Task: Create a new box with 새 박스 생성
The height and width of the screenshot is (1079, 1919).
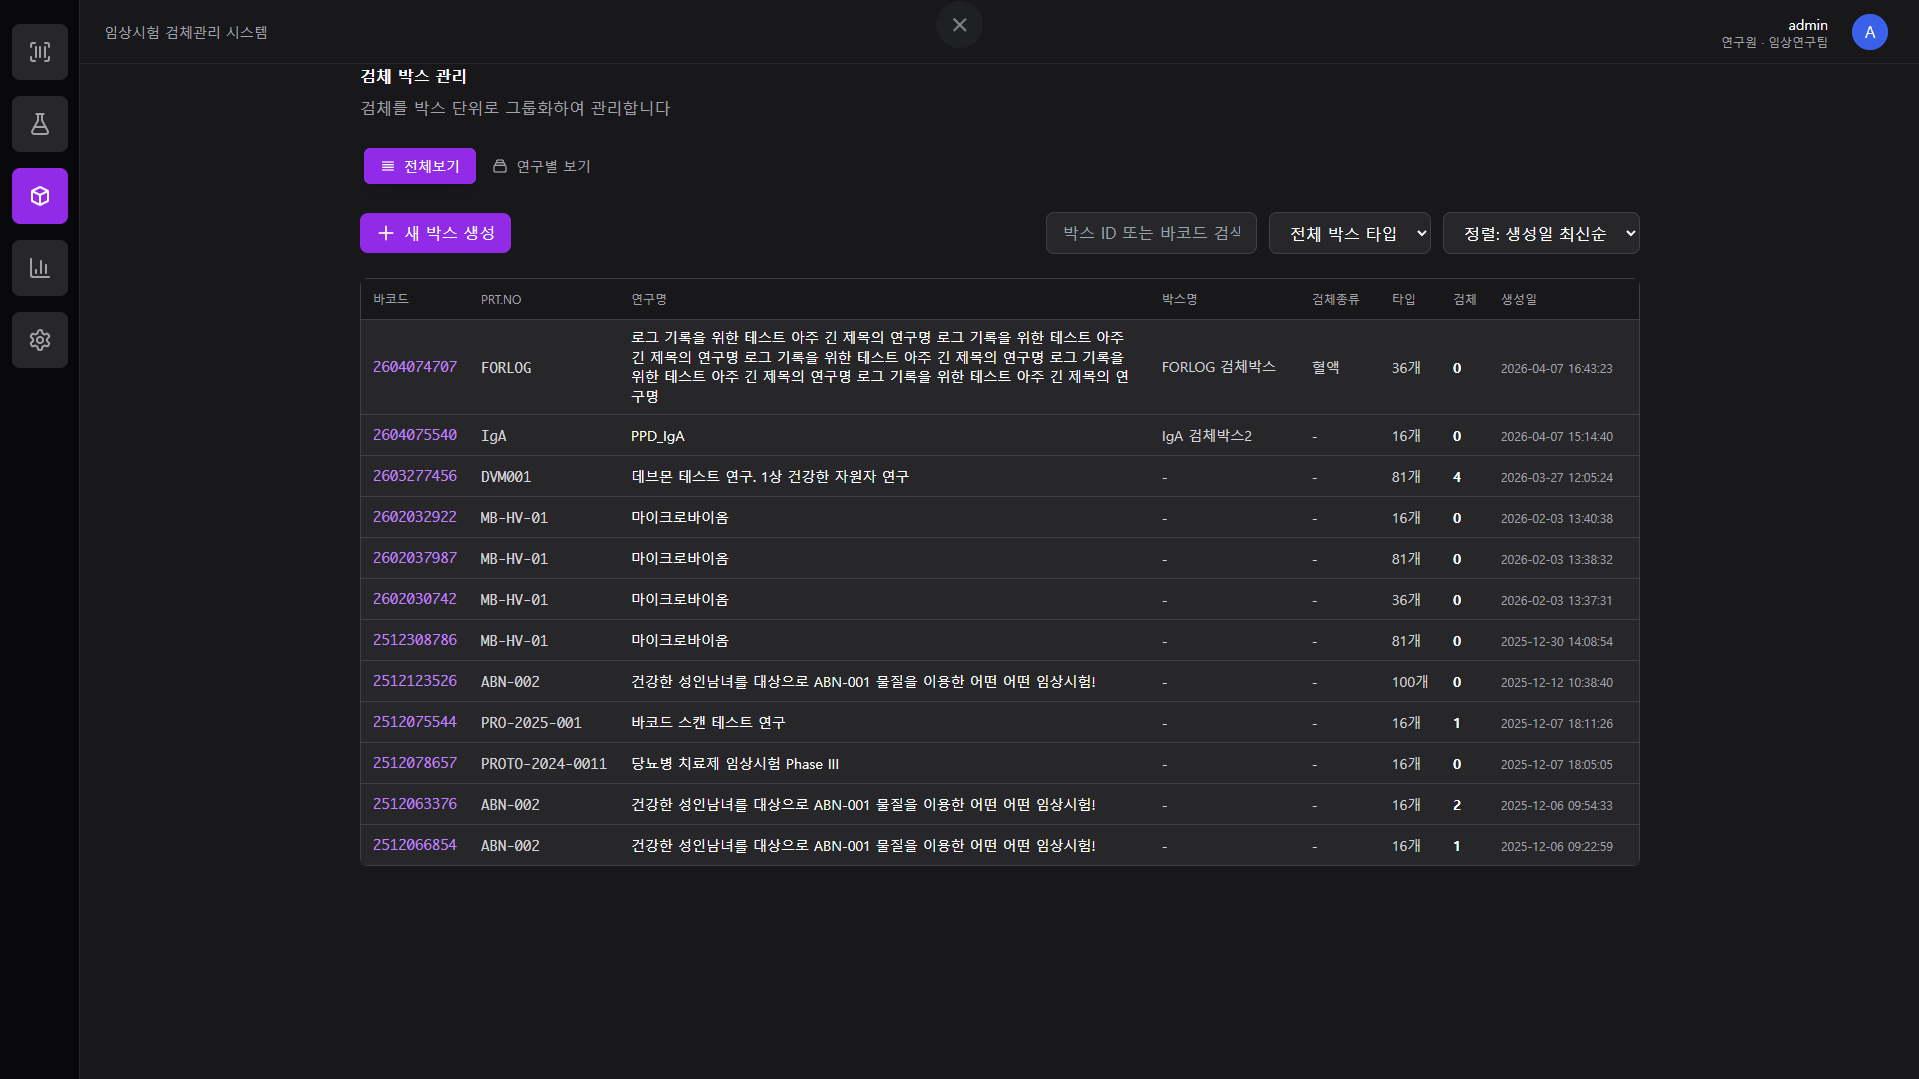Action: click(x=434, y=232)
